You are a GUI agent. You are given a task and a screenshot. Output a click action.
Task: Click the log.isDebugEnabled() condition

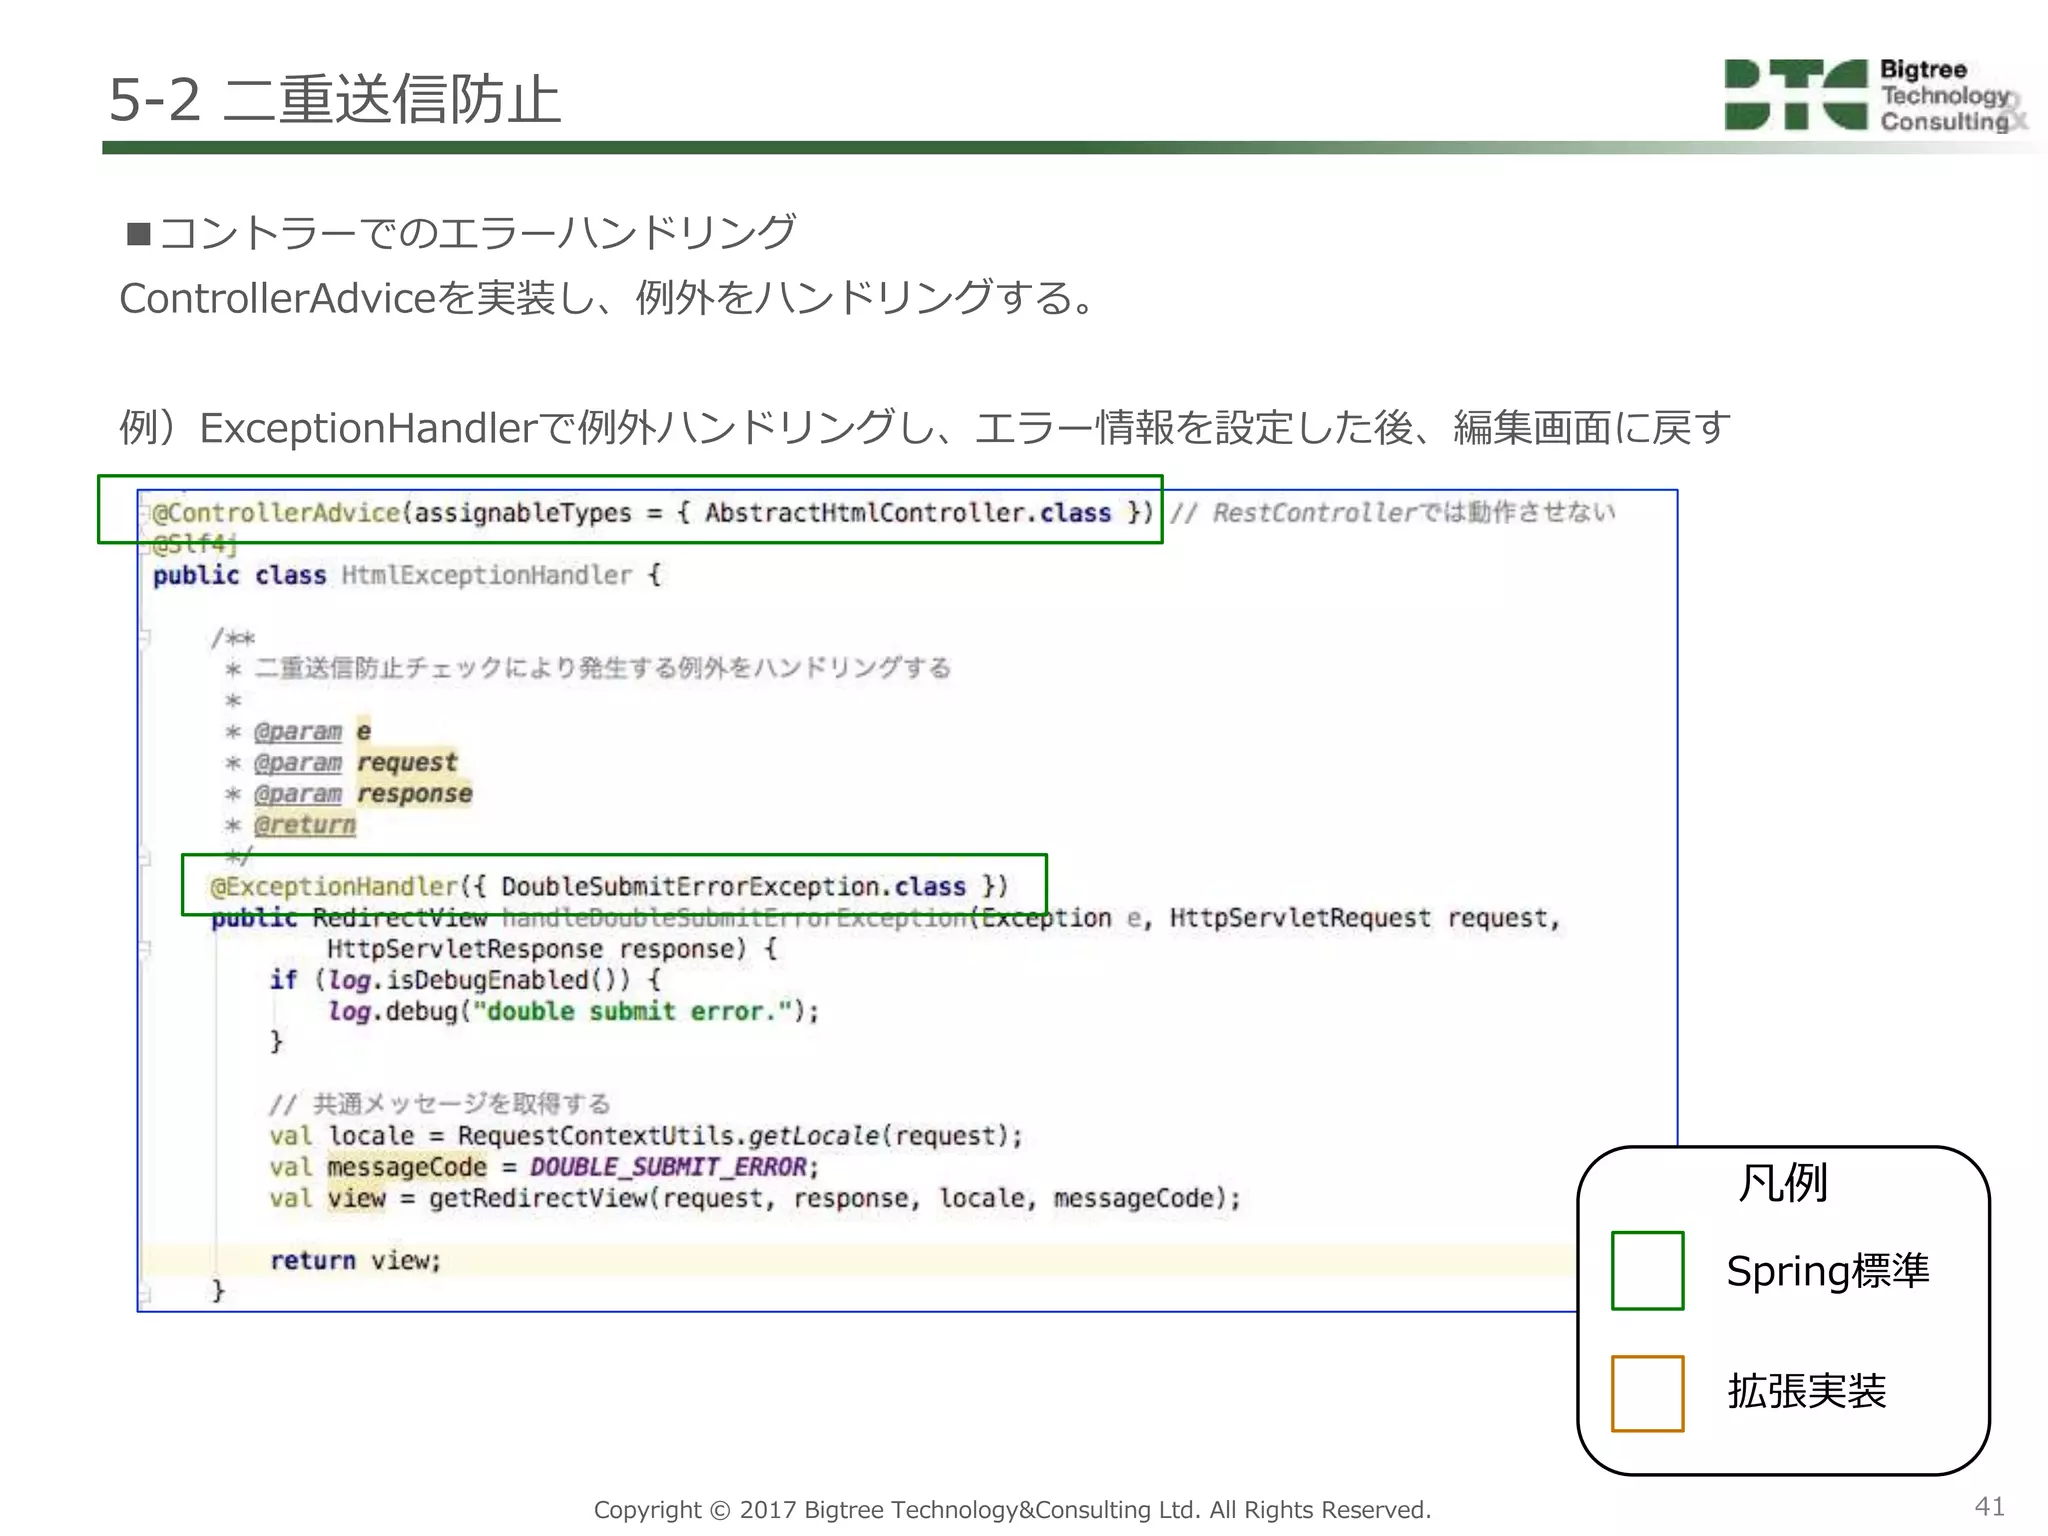(479, 980)
